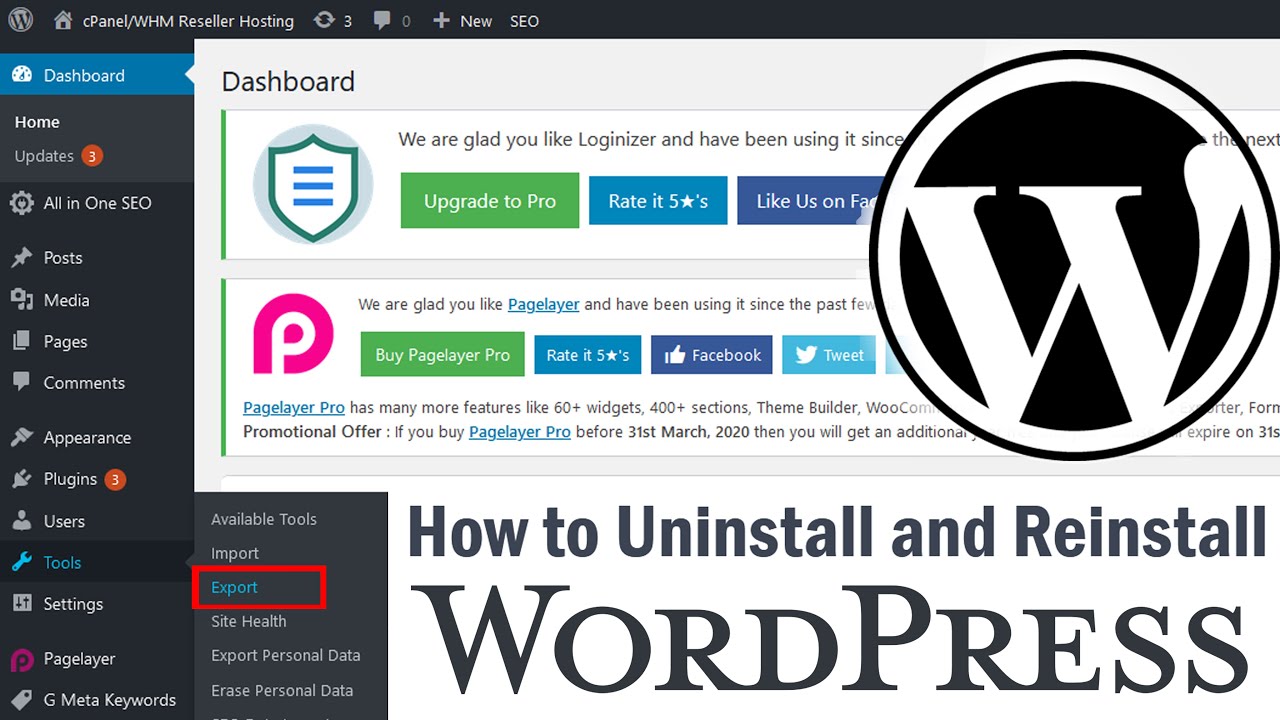Viewport: 1280px width, 720px height.
Task: Choose Site Health from Tools submenu
Action: click(249, 621)
